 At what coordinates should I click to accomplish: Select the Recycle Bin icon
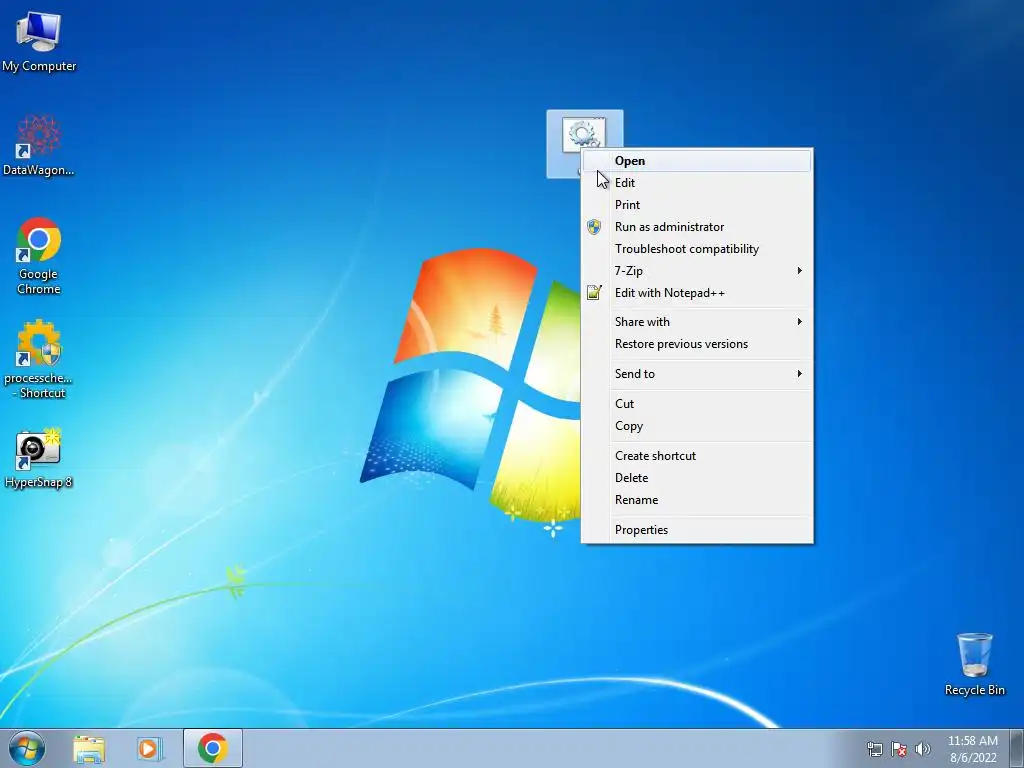point(974,664)
